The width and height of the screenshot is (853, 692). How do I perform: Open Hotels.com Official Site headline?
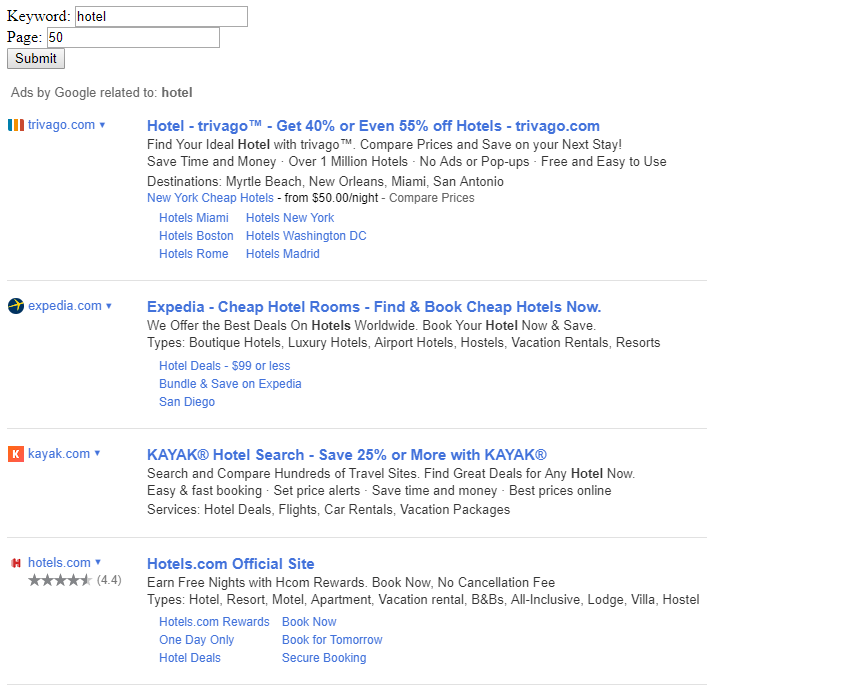(x=231, y=564)
